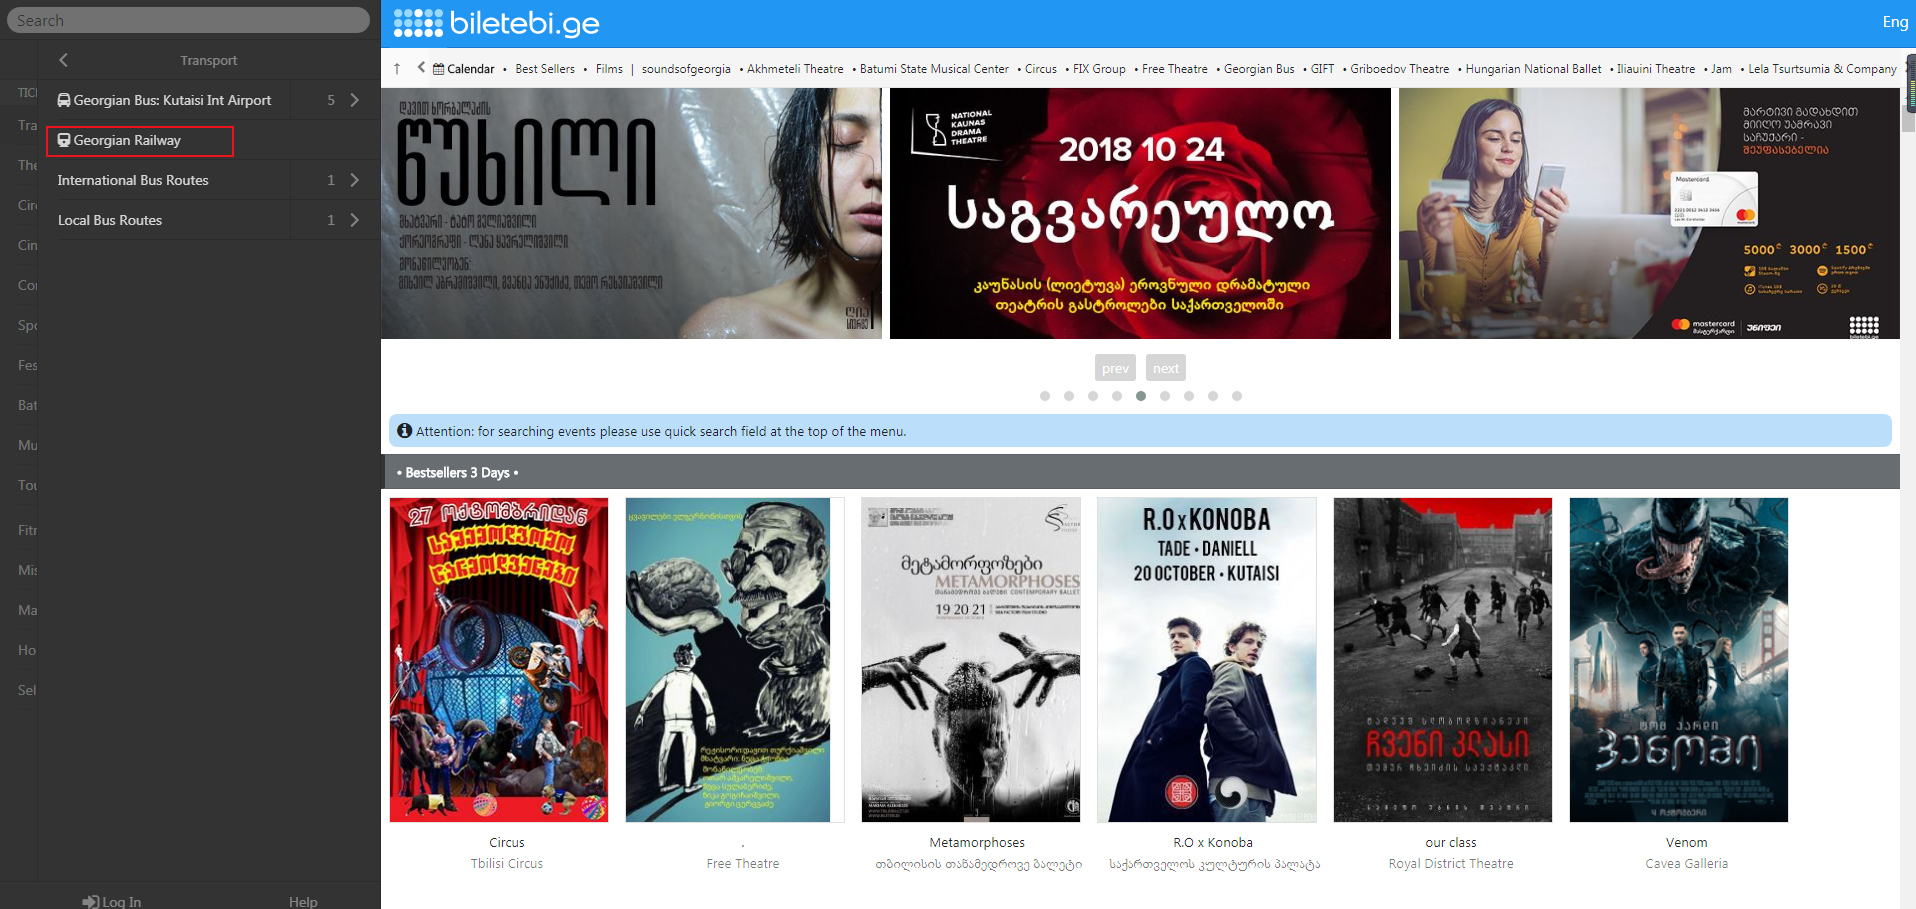Viewport: 1916px width, 909px height.
Task: Expand the Local Bus Routes chevron
Action: 354,220
